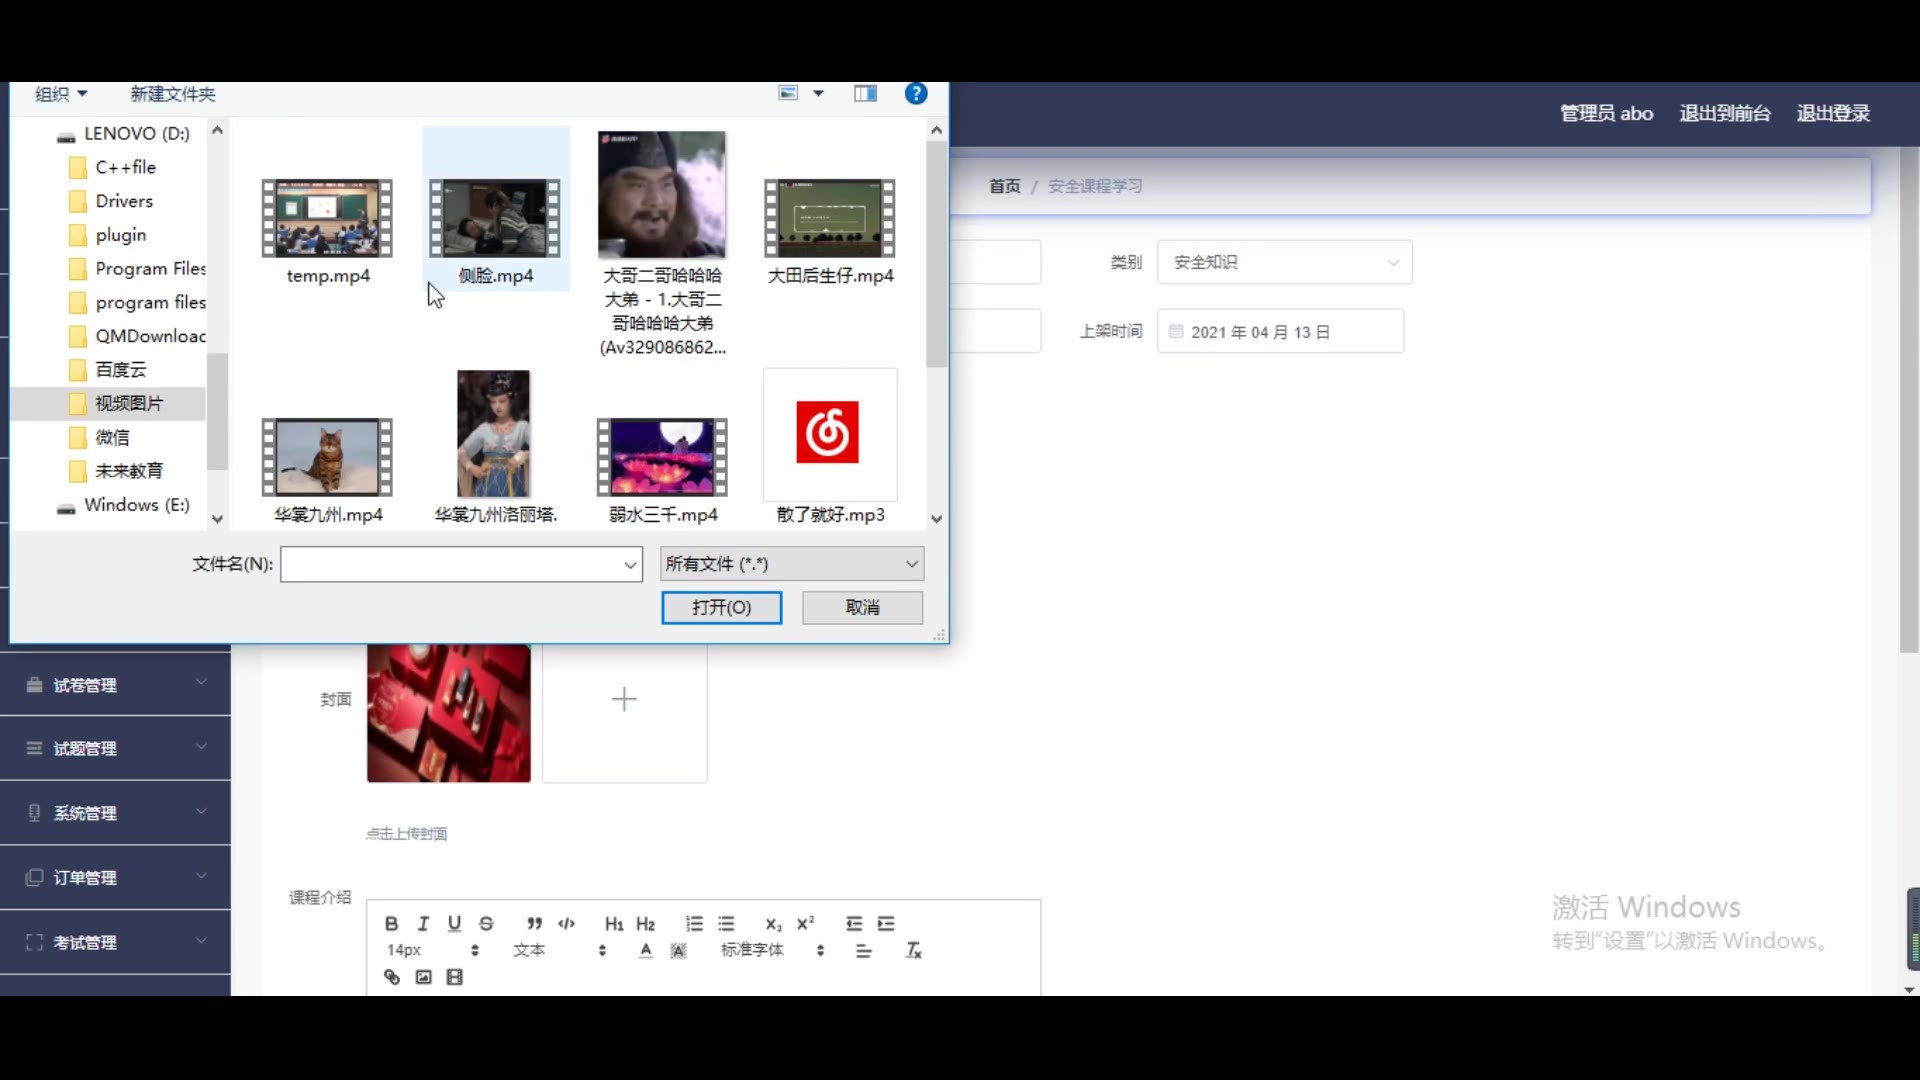Apply Heading 1 style in editor
Screen dimensions: 1920x1080
coord(614,923)
